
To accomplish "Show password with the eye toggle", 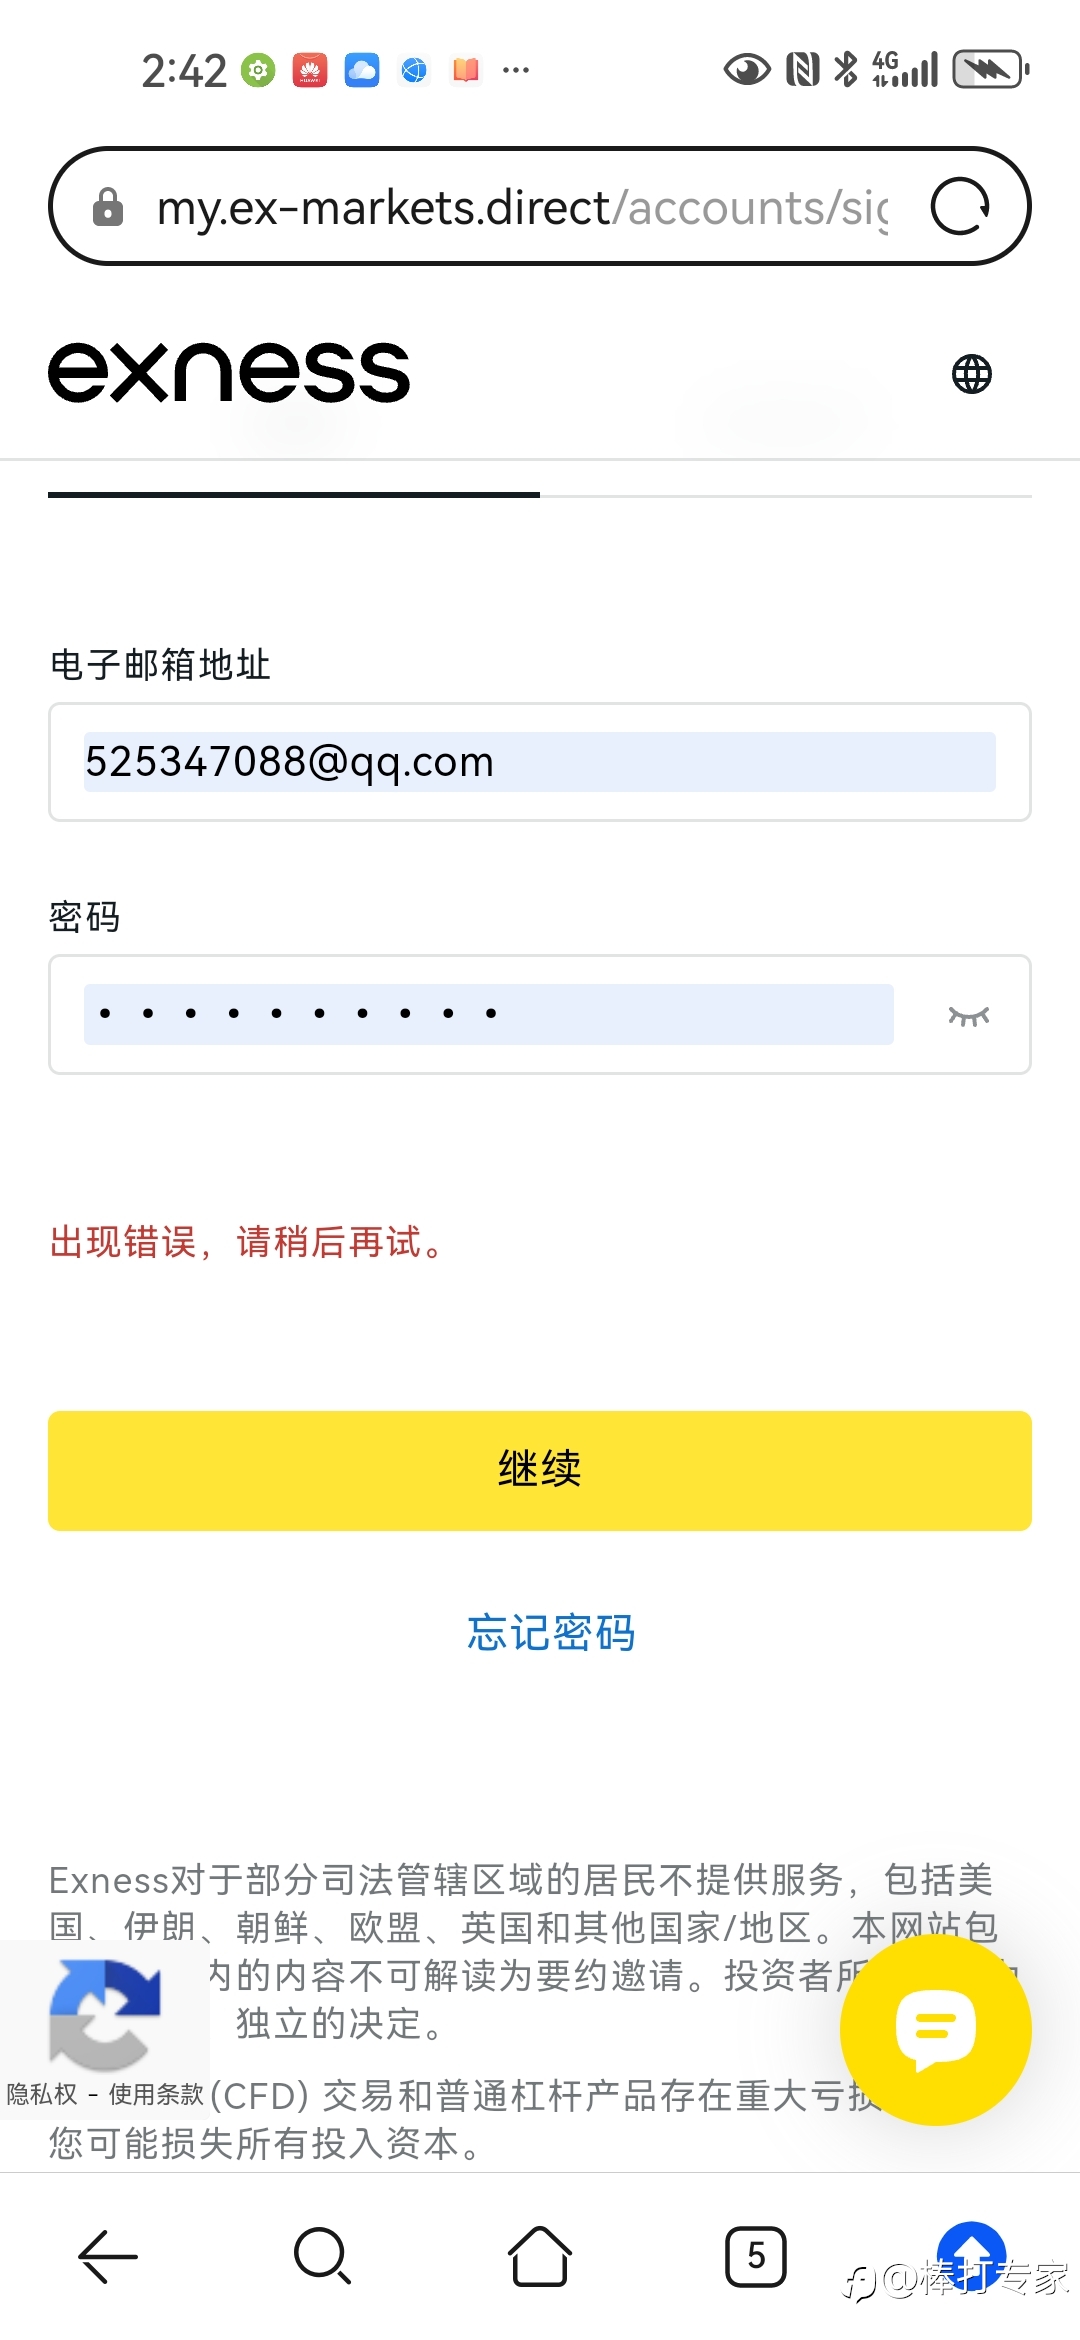I will pyautogui.click(x=968, y=1016).
